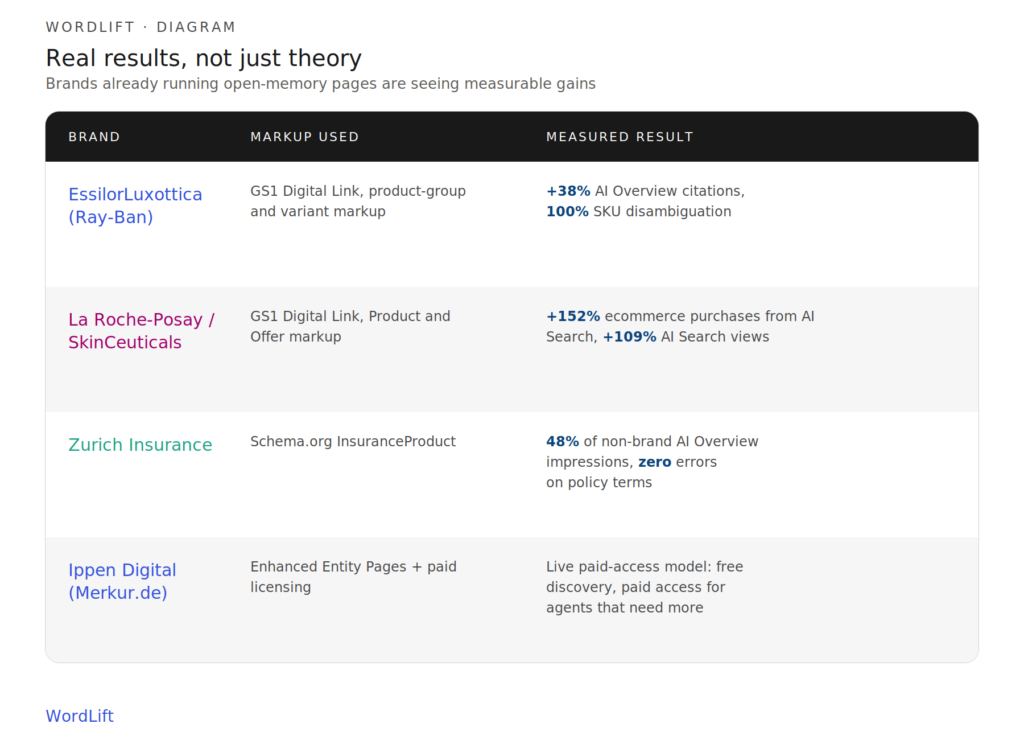Select the BRAND column header
This screenshot has height=740, width=1024.
(x=95, y=137)
